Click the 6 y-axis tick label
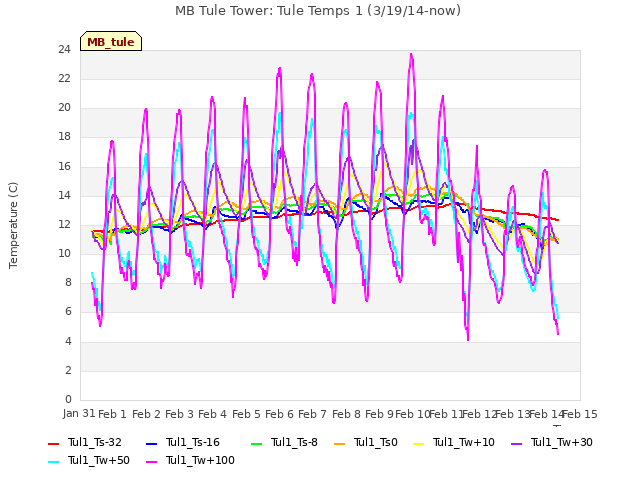The height and width of the screenshot is (480, 640). tap(68, 312)
